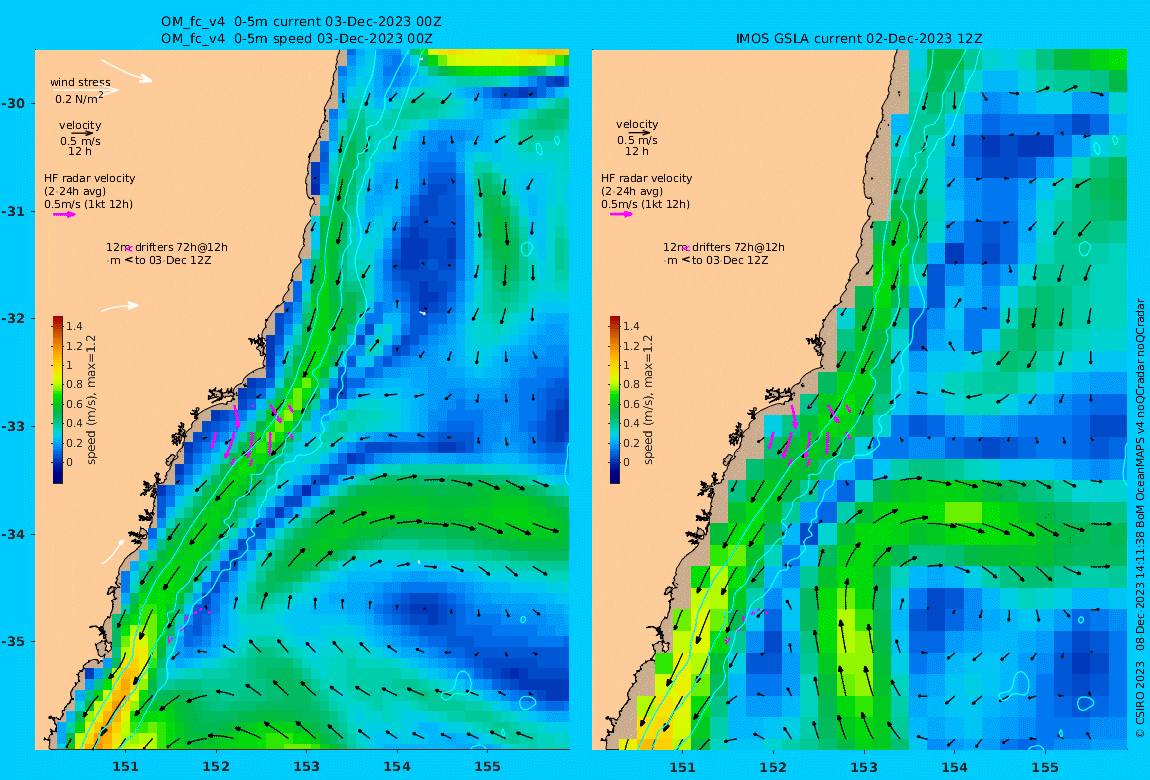Click the magenta HF radar arrow in left map legend

point(64,215)
